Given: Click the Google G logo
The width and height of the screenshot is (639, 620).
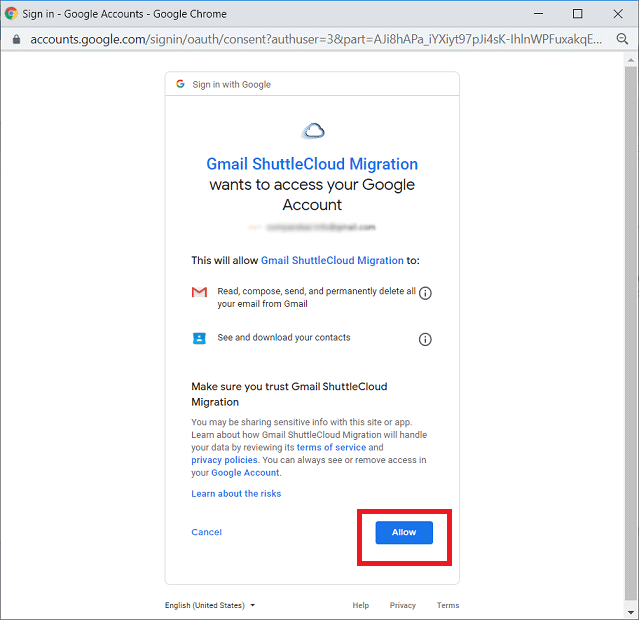Looking at the screenshot, I should (180, 84).
